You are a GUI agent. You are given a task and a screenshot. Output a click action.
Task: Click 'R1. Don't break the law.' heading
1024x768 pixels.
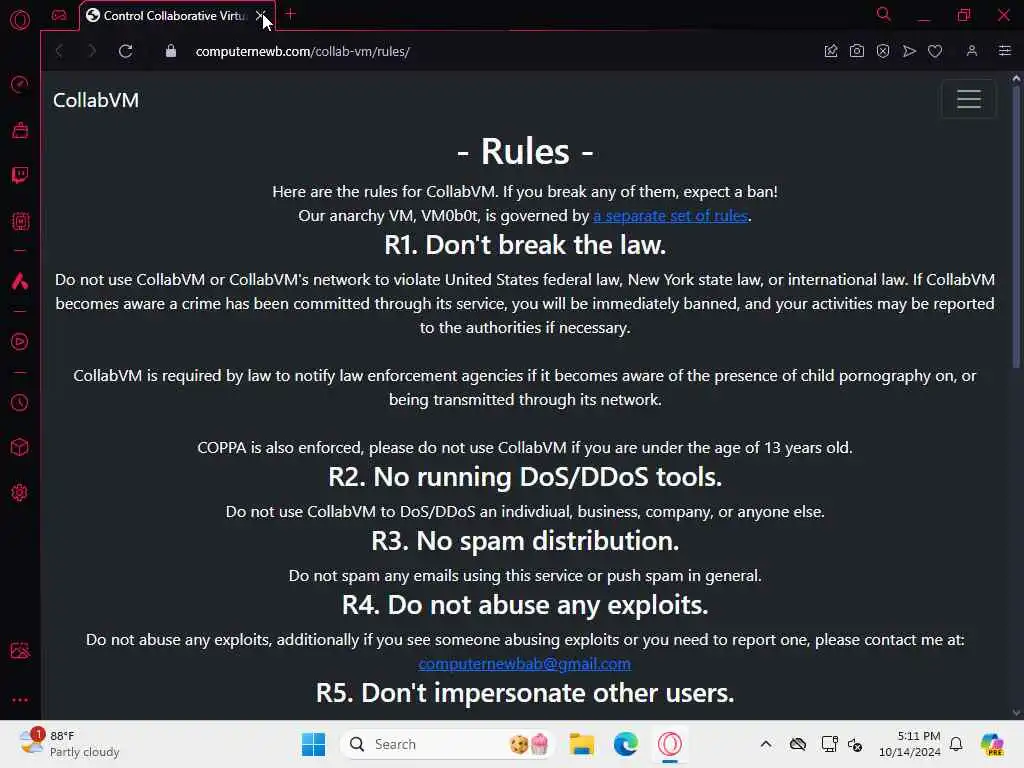525,246
